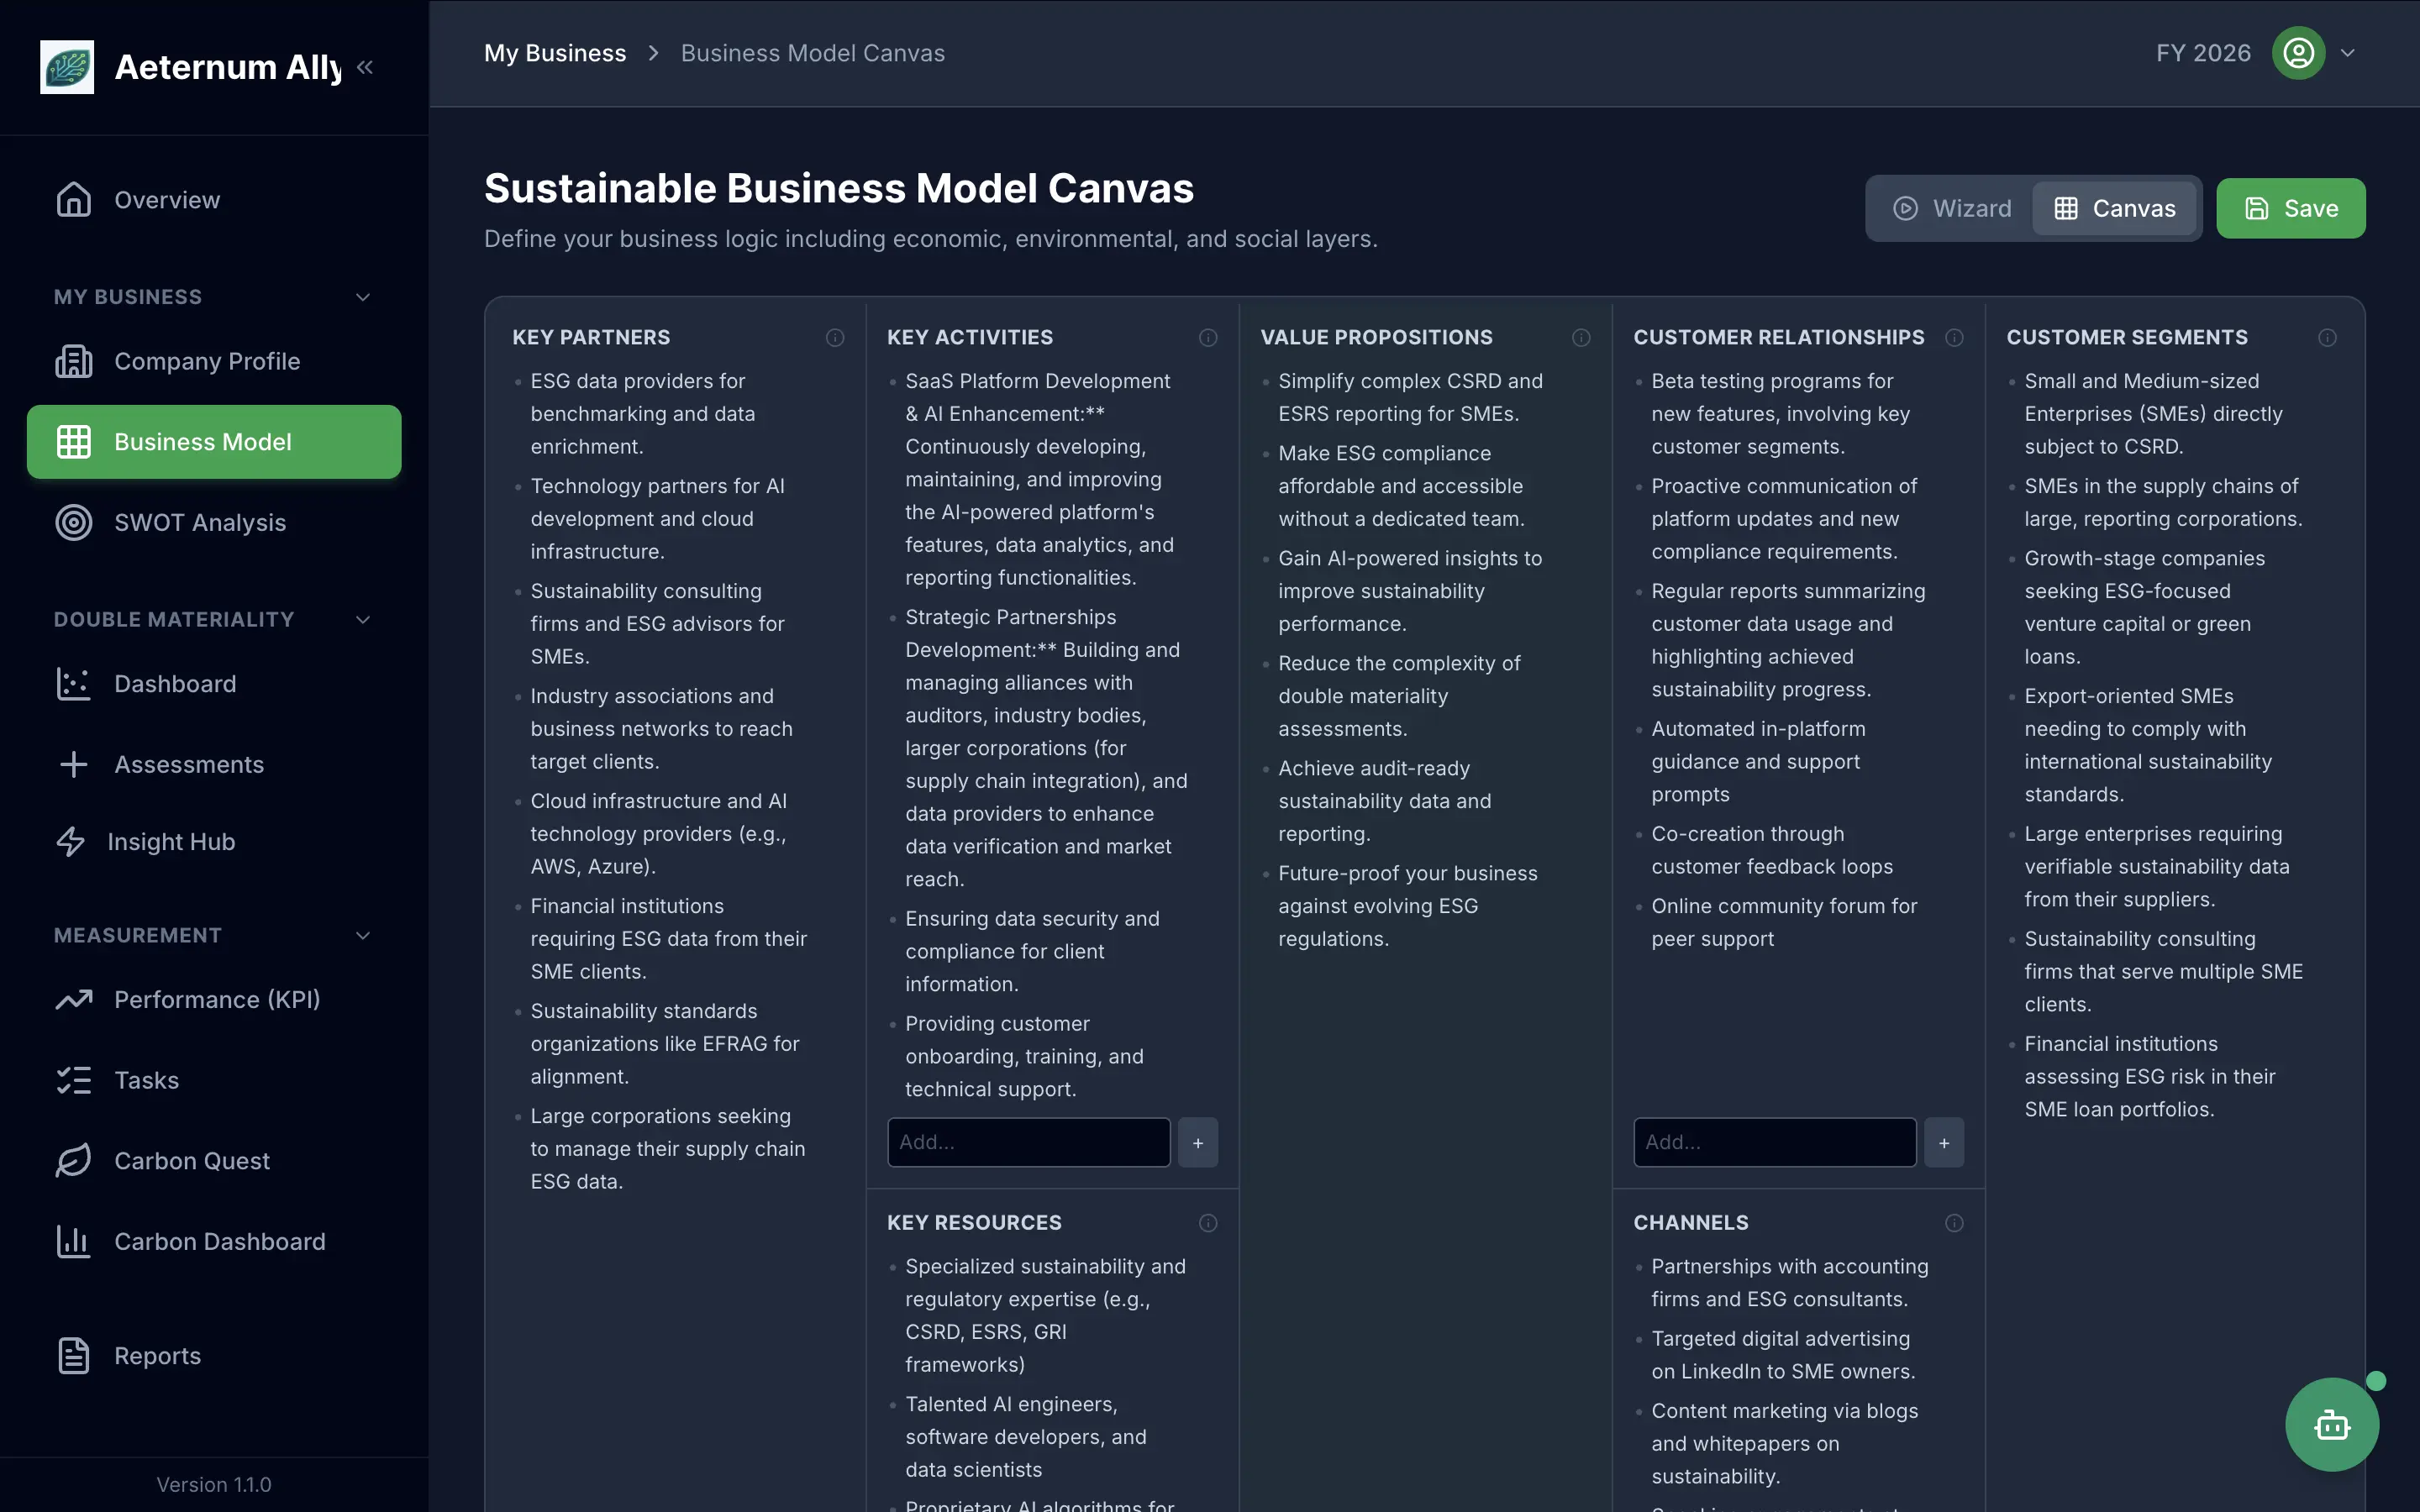Open Company Profile page
Image resolution: width=2420 pixels, height=1512 pixels.
[214, 361]
